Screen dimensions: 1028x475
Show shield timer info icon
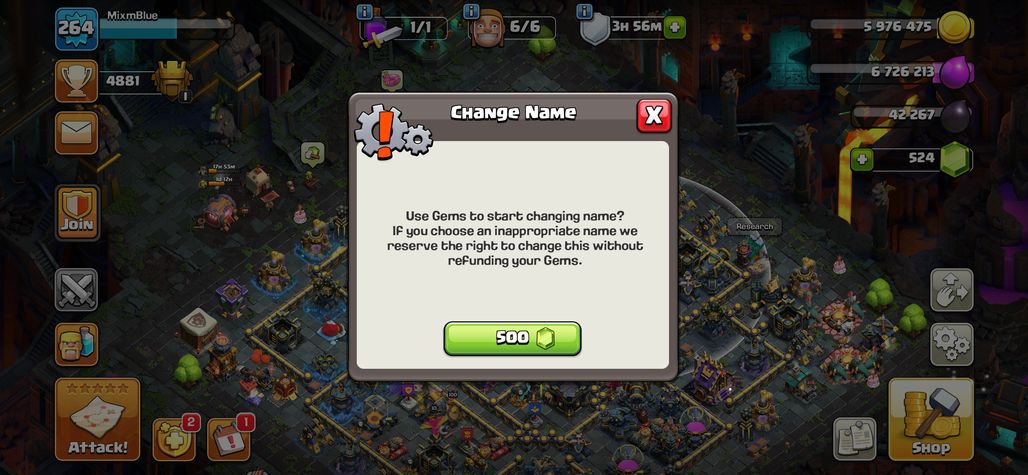[x=585, y=11]
